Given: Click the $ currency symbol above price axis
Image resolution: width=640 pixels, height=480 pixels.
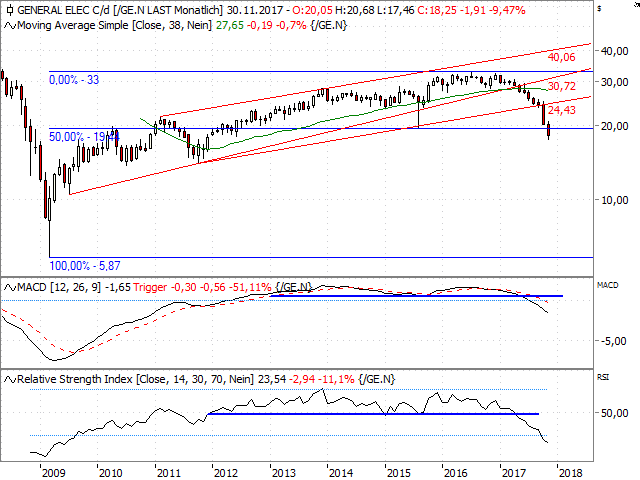Looking at the screenshot, I should 598,8.
